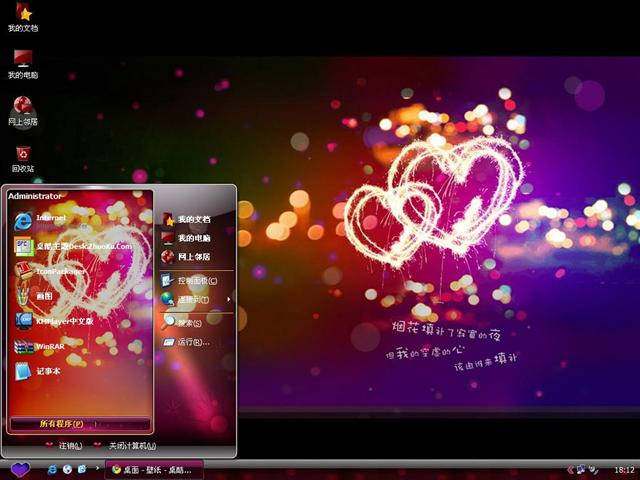This screenshot has width=640, height=480.
Task: Expand 所有程序(P) all programs list
Action: [80, 424]
